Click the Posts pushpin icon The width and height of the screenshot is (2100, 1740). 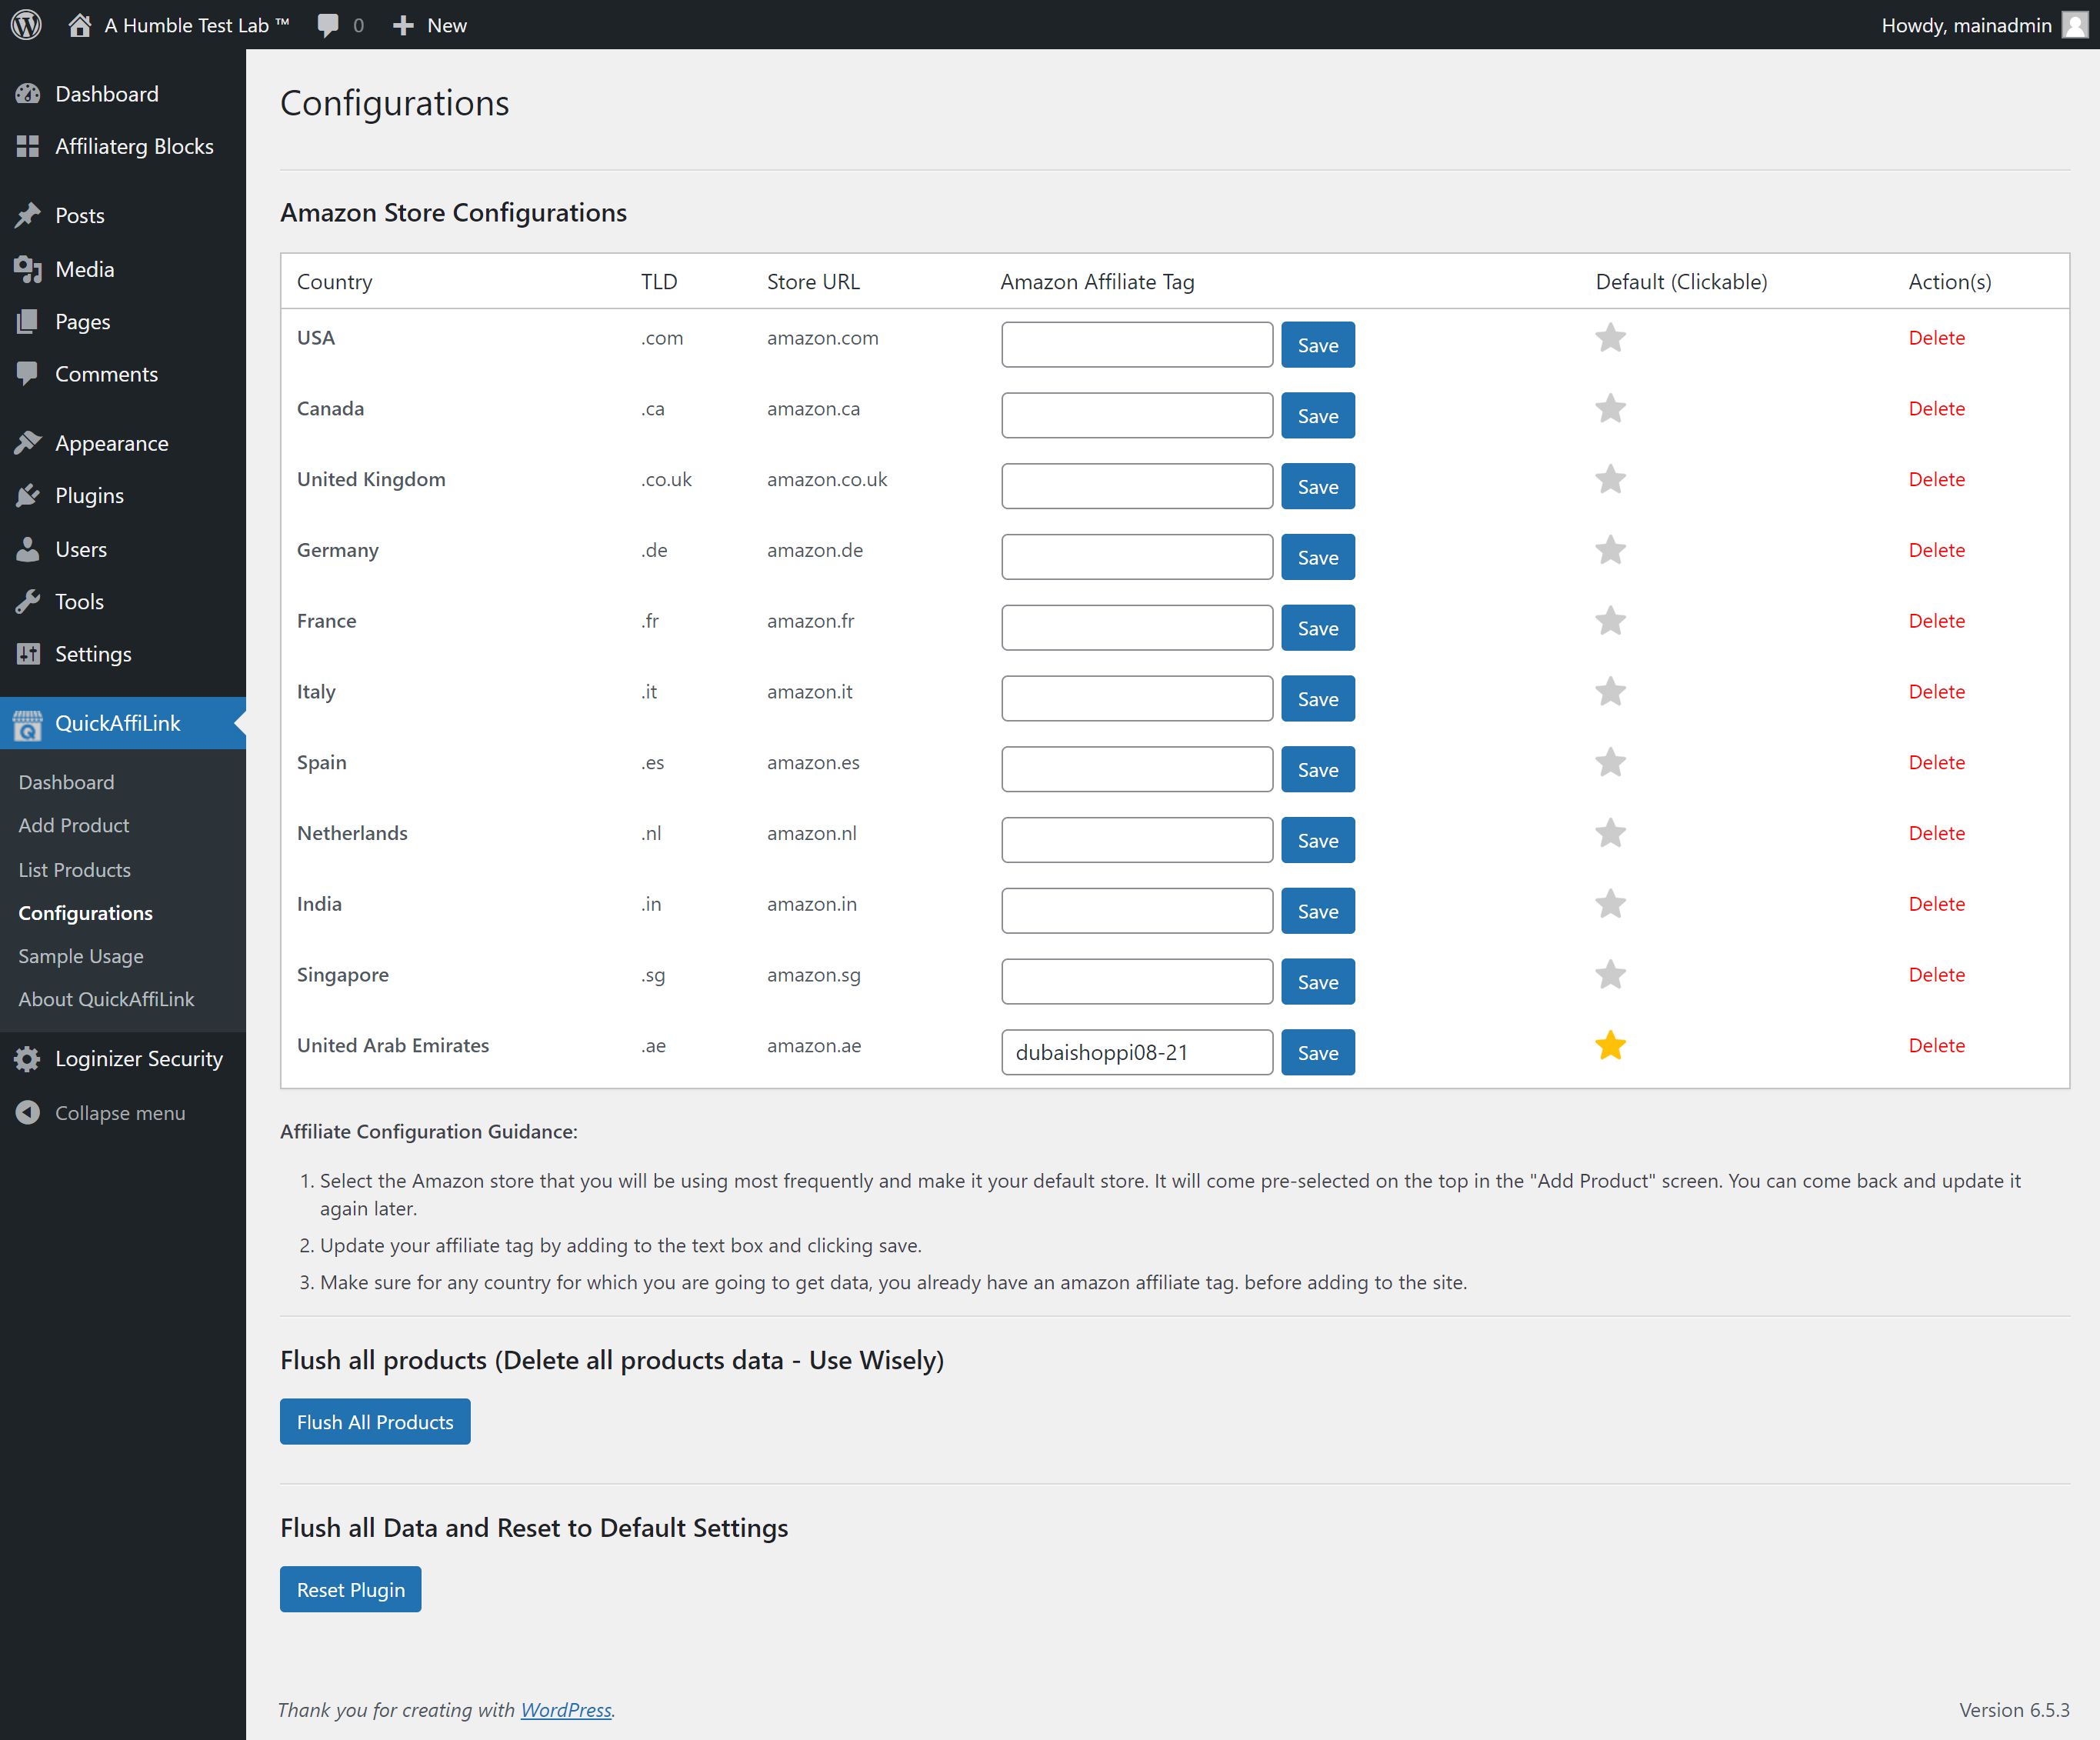pyautogui.click(x=28, y=215)
